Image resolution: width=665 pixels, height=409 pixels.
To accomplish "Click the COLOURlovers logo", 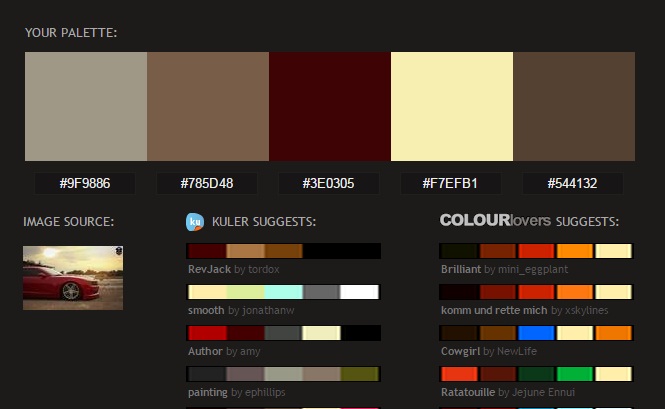I will [x=495, y=220].
